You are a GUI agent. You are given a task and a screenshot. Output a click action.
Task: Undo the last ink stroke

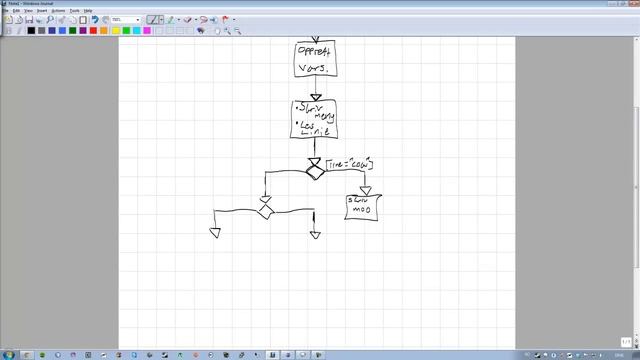95,20
